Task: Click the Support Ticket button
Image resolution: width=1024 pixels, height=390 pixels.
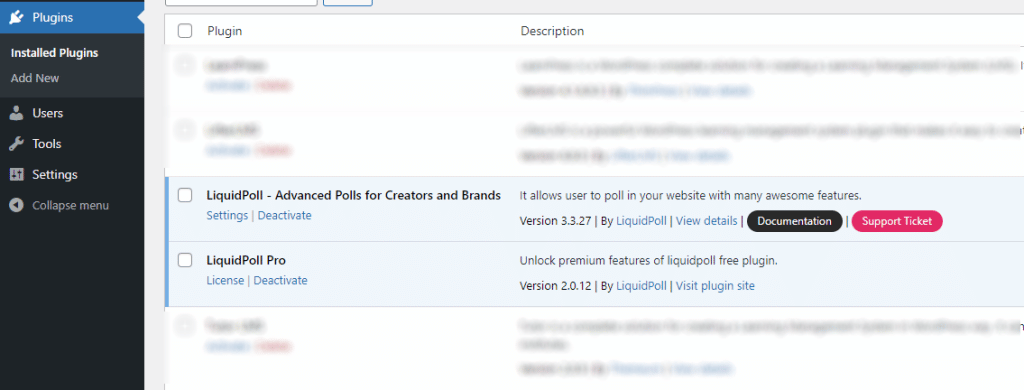Action: tap(897, 221)
